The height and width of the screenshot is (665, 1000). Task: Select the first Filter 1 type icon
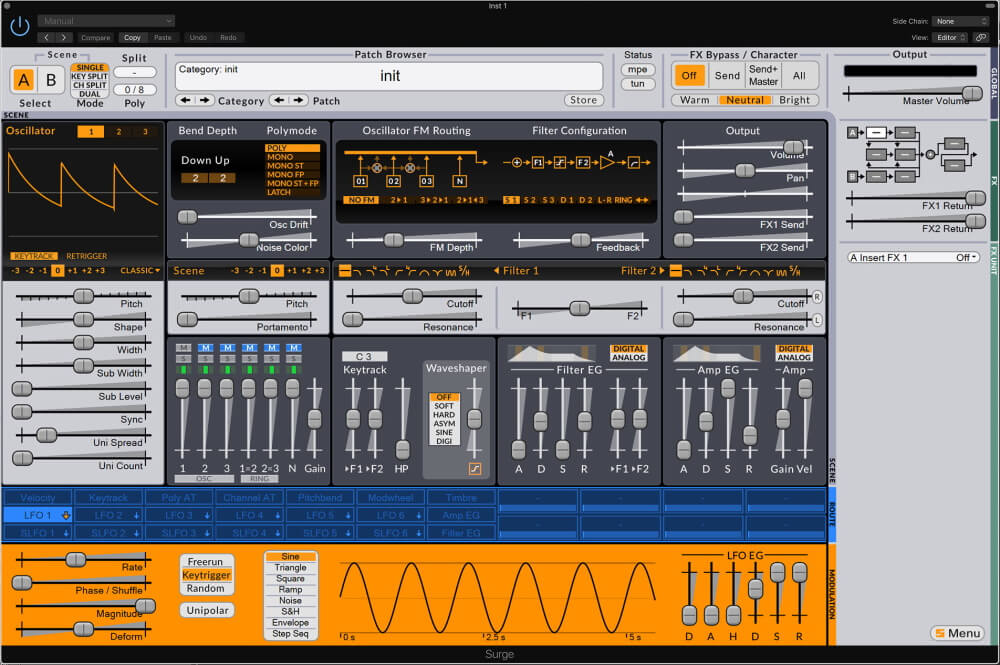click(x=344, y=270)
